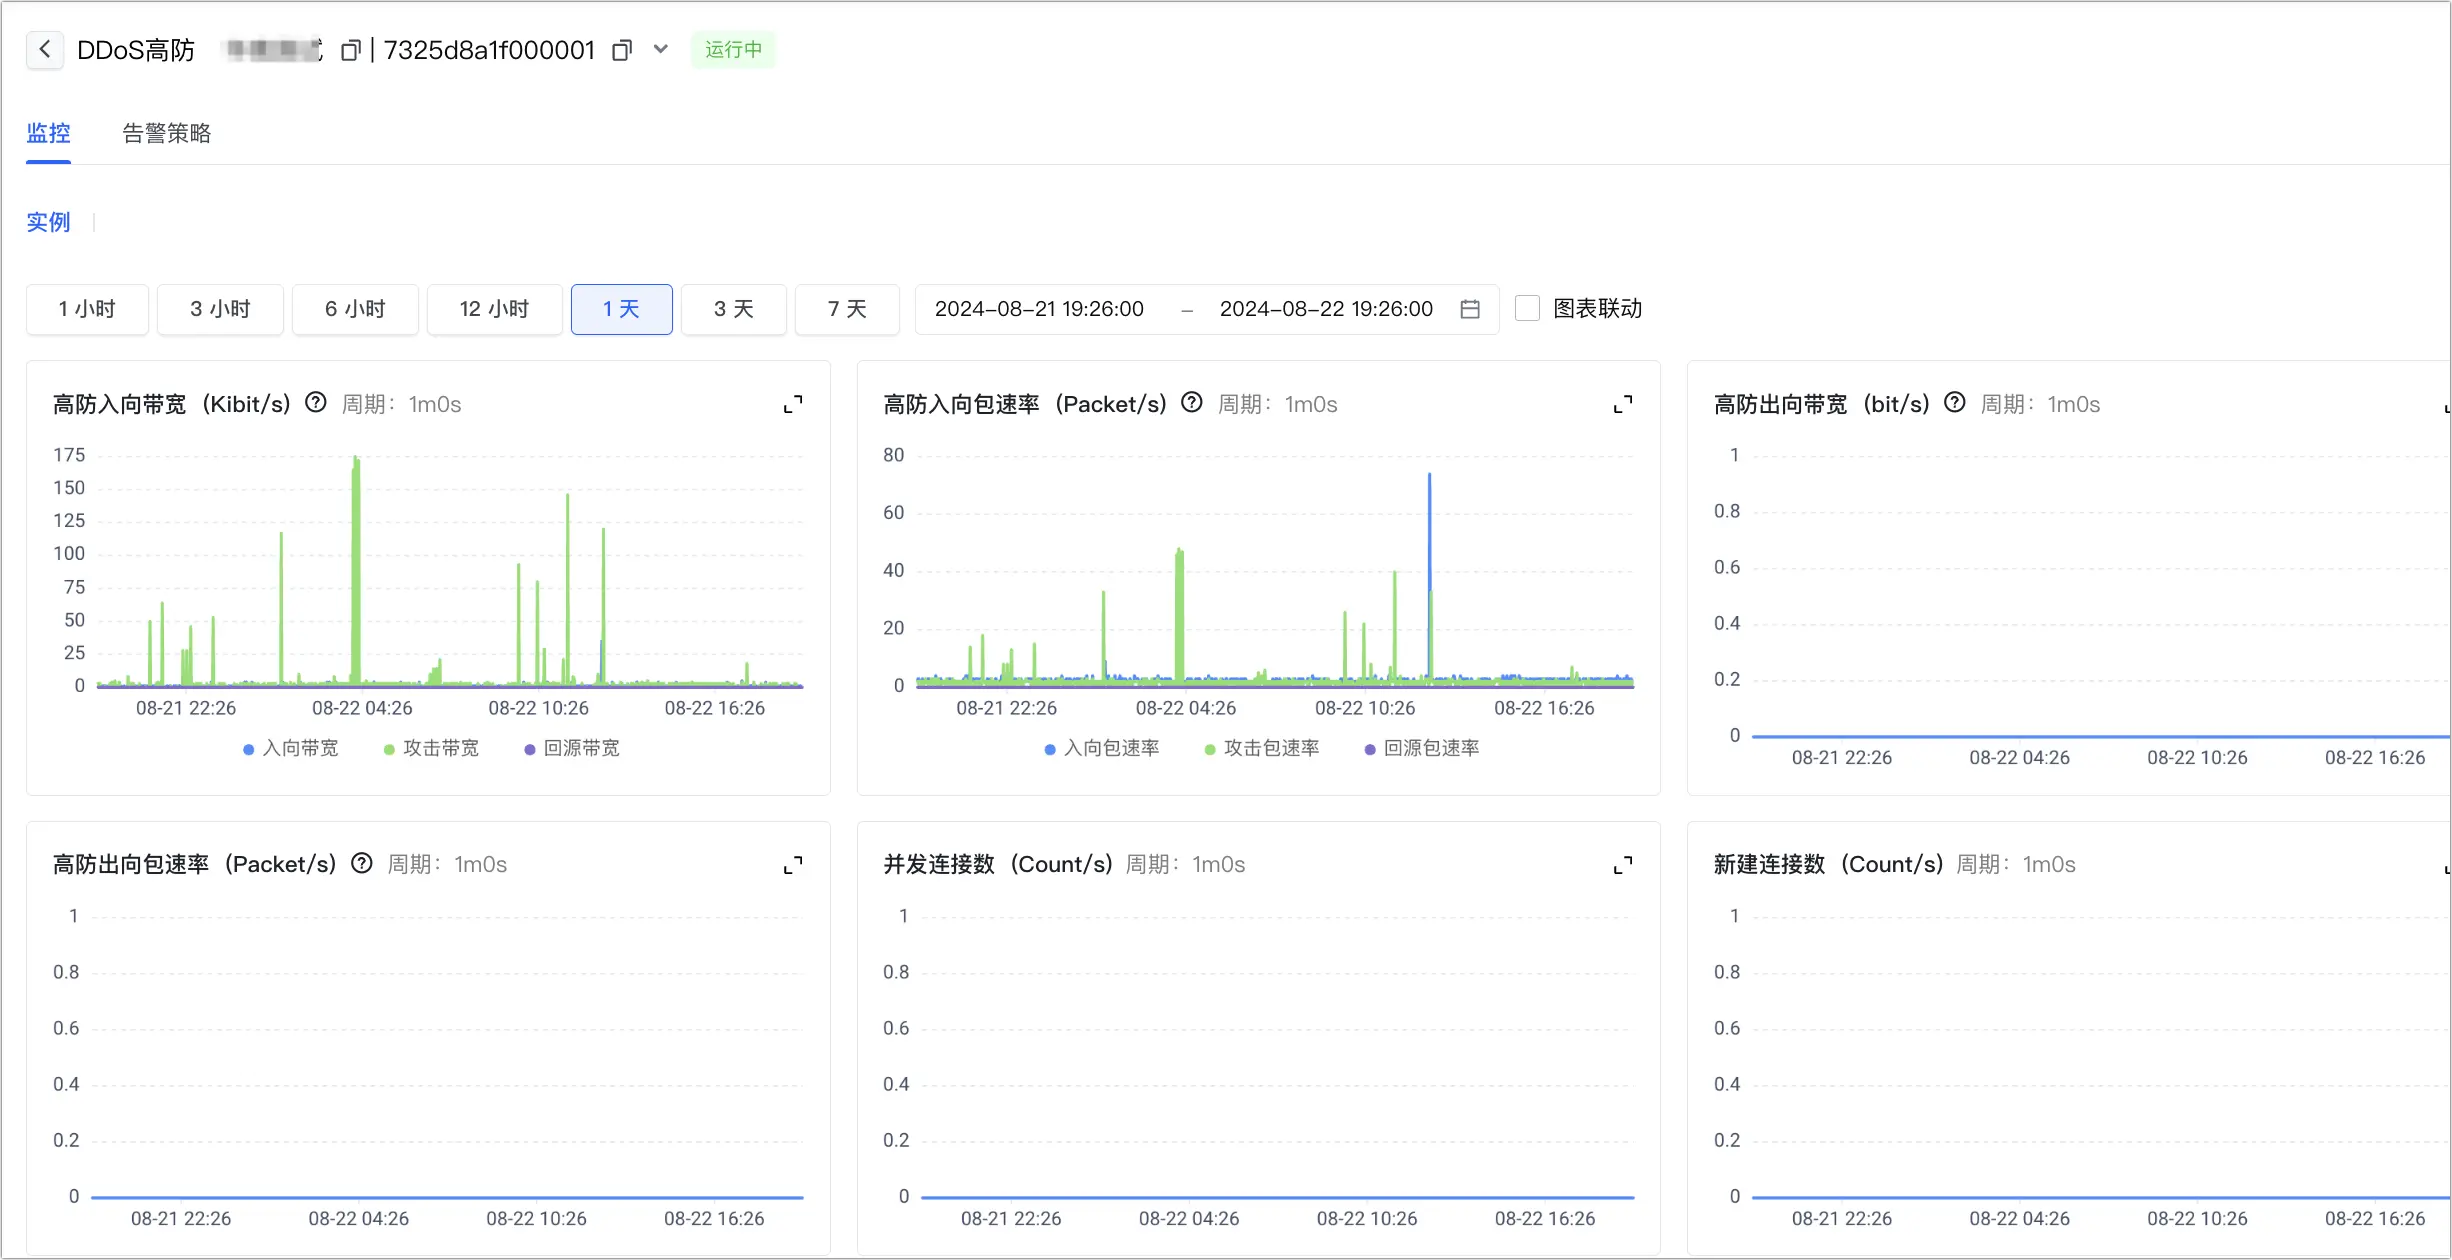Expand the 高防入向包速率 chart fullscreen
The width and height of the screenshot is (2452, 1260).
1623,404
